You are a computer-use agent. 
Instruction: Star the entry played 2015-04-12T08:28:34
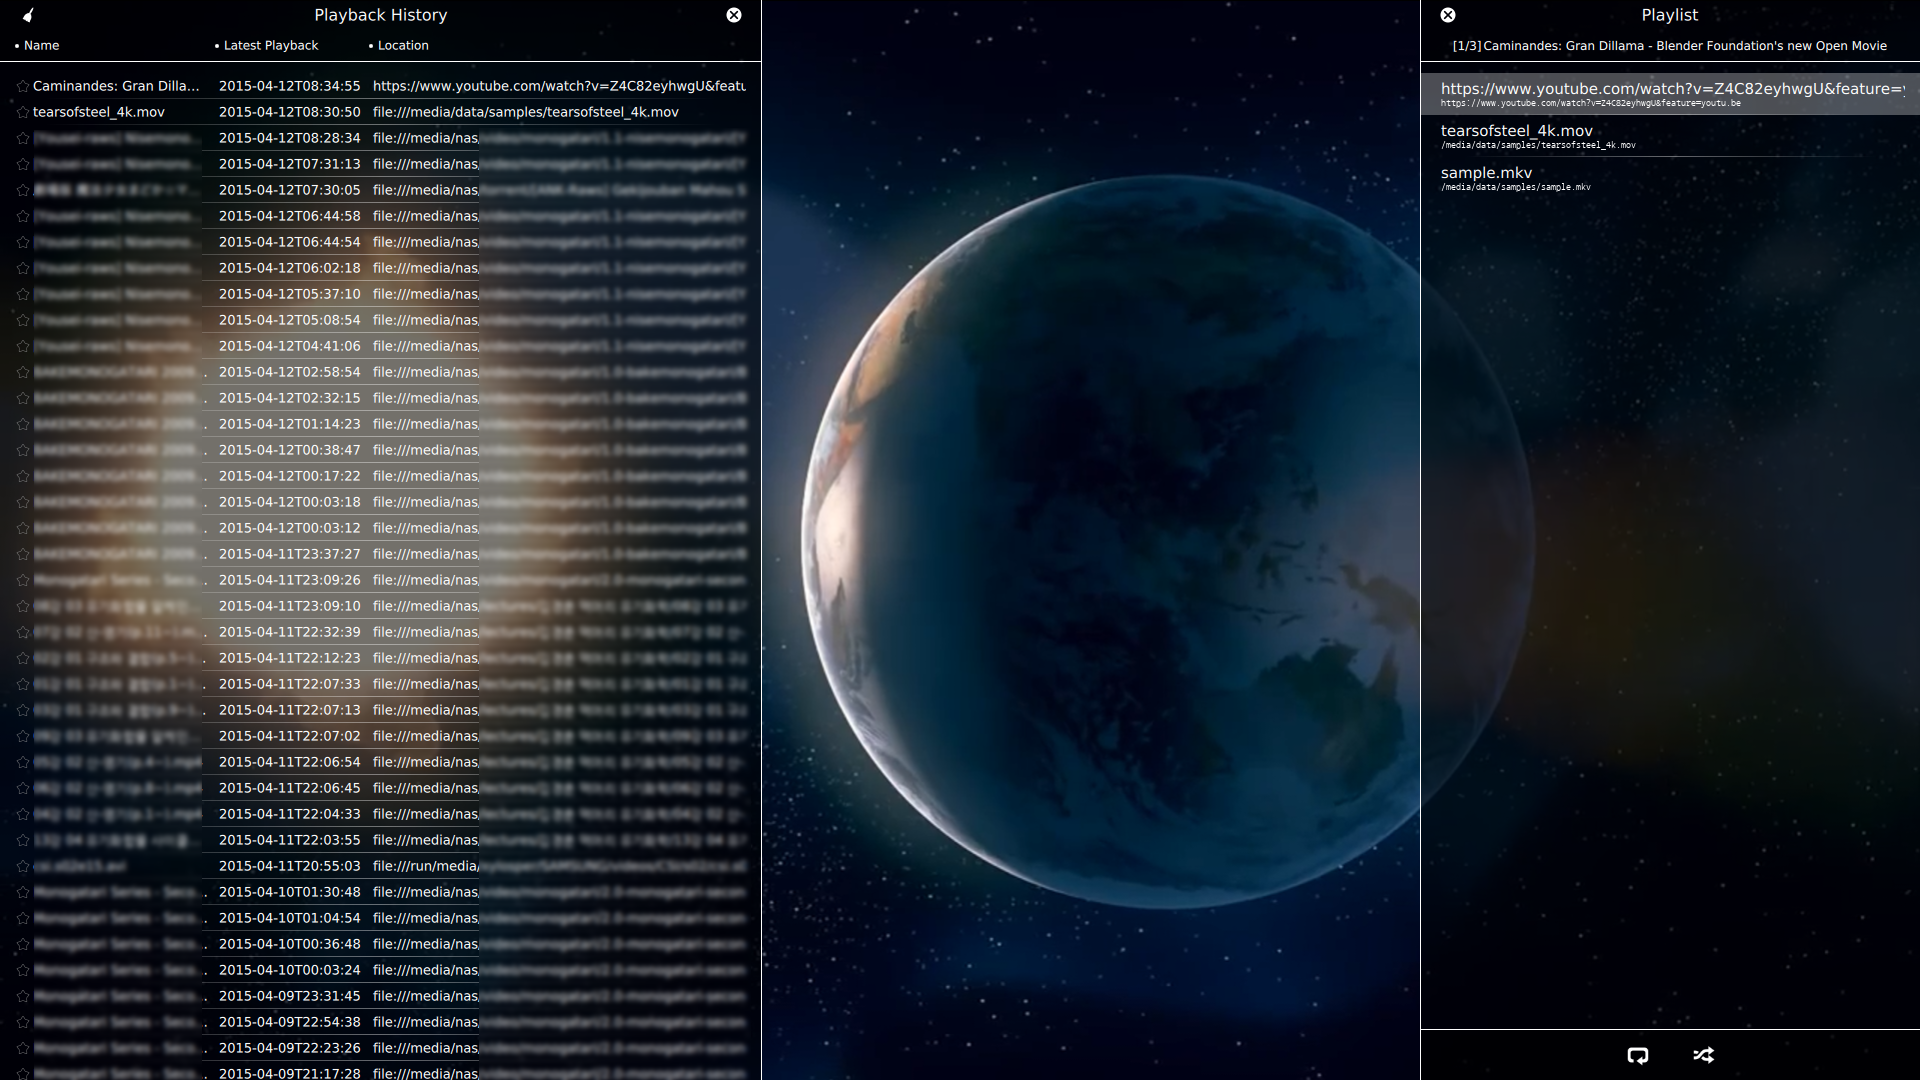click(x=22, y=138)
